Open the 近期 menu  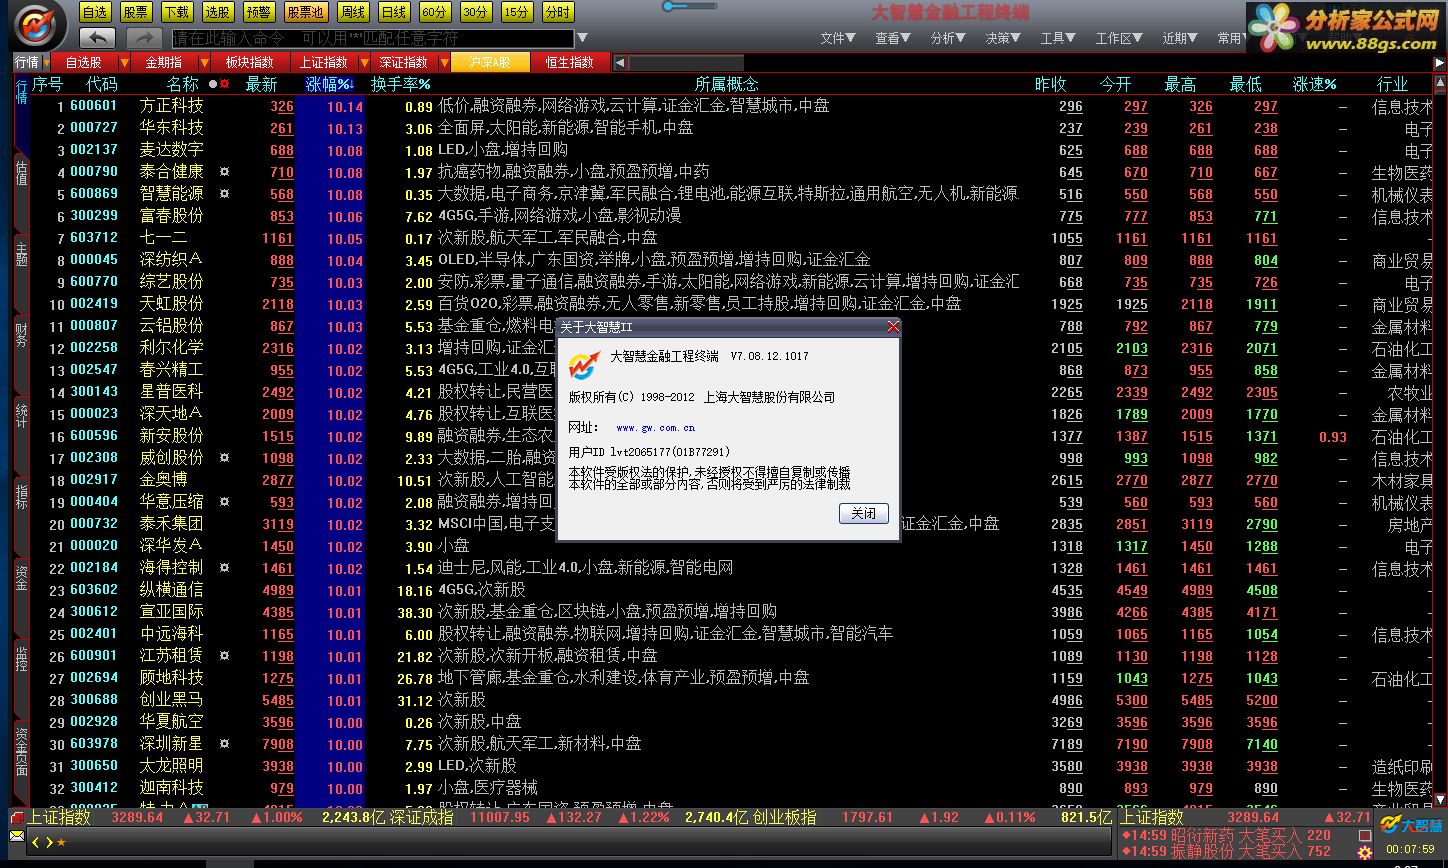(1180, 38)
